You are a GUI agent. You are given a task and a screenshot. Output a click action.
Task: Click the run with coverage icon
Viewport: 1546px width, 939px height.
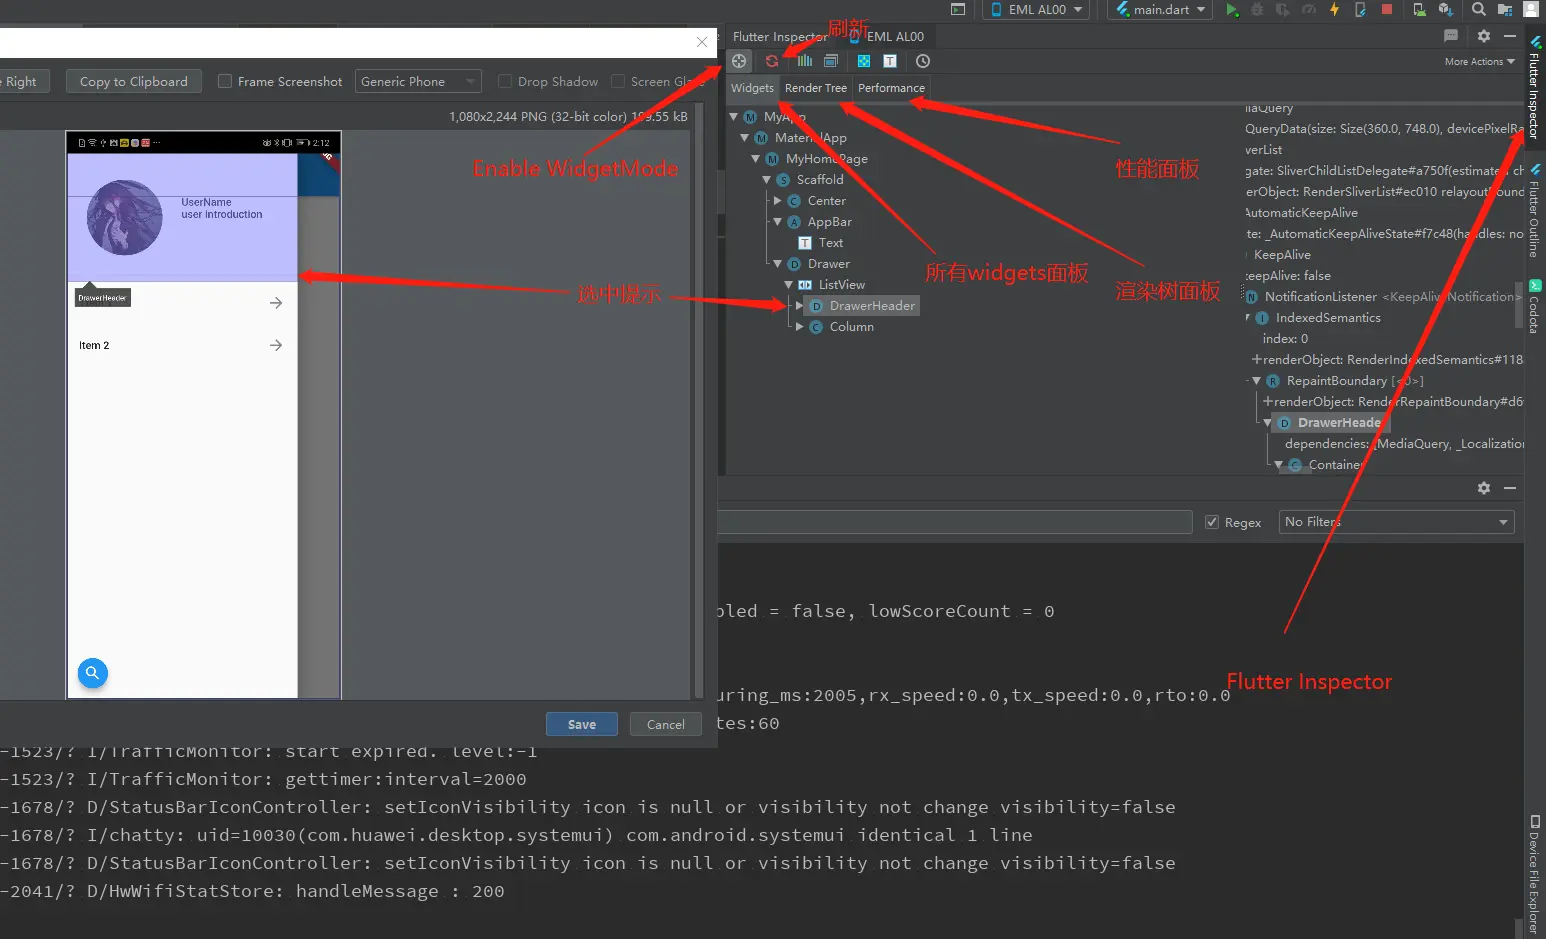[x=1282, y=10]
